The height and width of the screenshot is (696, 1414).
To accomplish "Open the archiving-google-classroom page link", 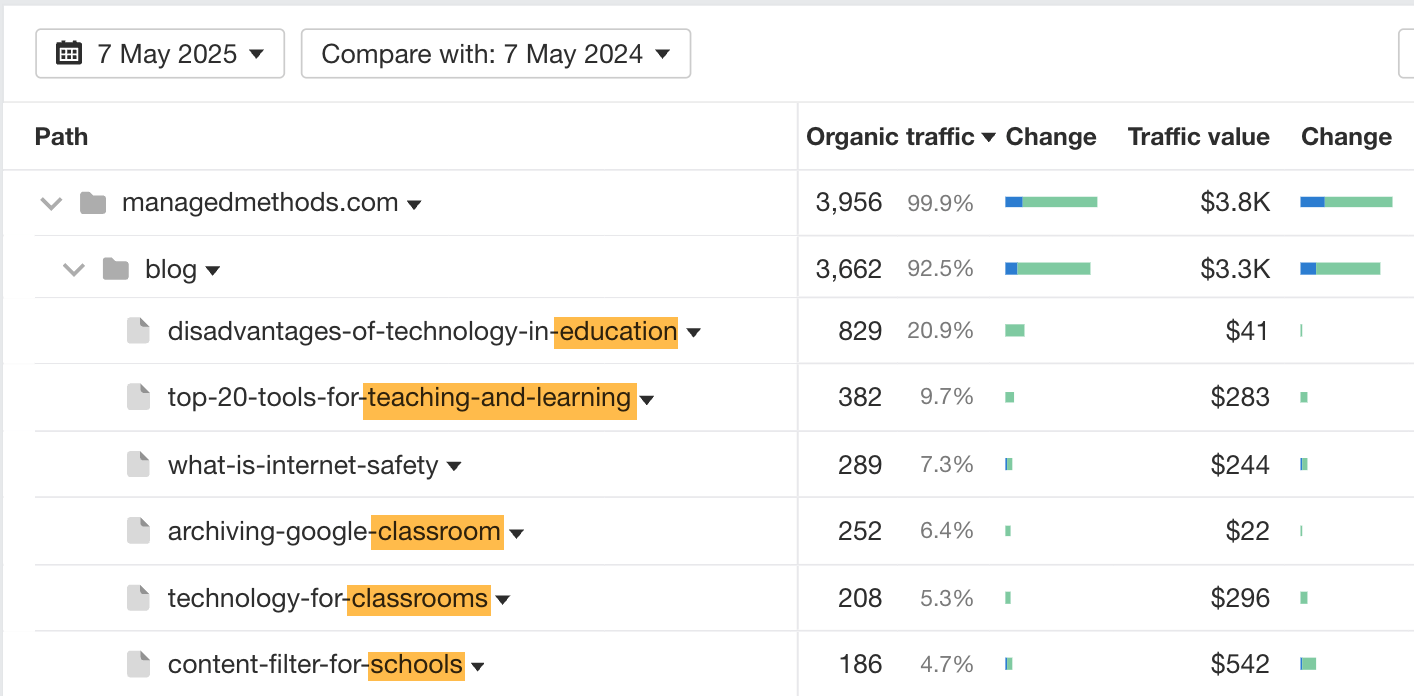I will [334, 531].
